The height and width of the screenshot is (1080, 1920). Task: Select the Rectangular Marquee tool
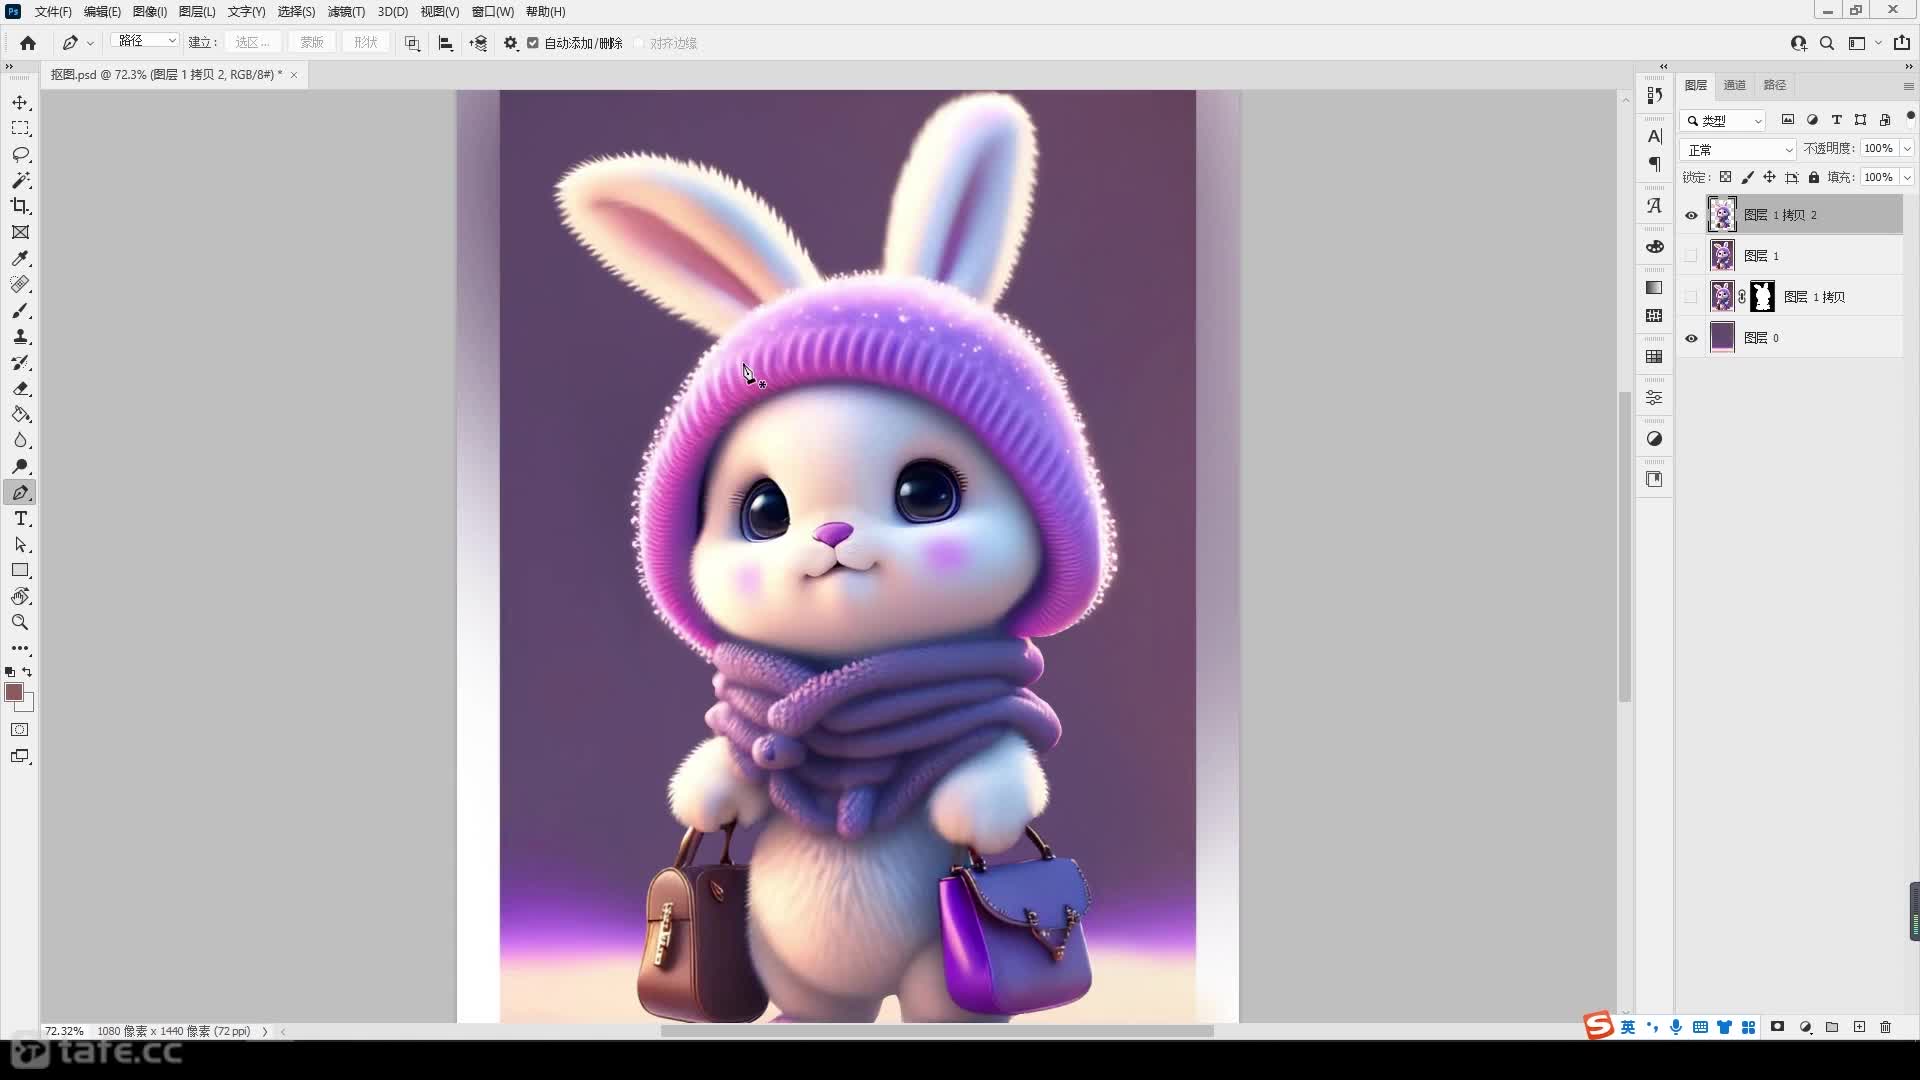coord(20,129)
